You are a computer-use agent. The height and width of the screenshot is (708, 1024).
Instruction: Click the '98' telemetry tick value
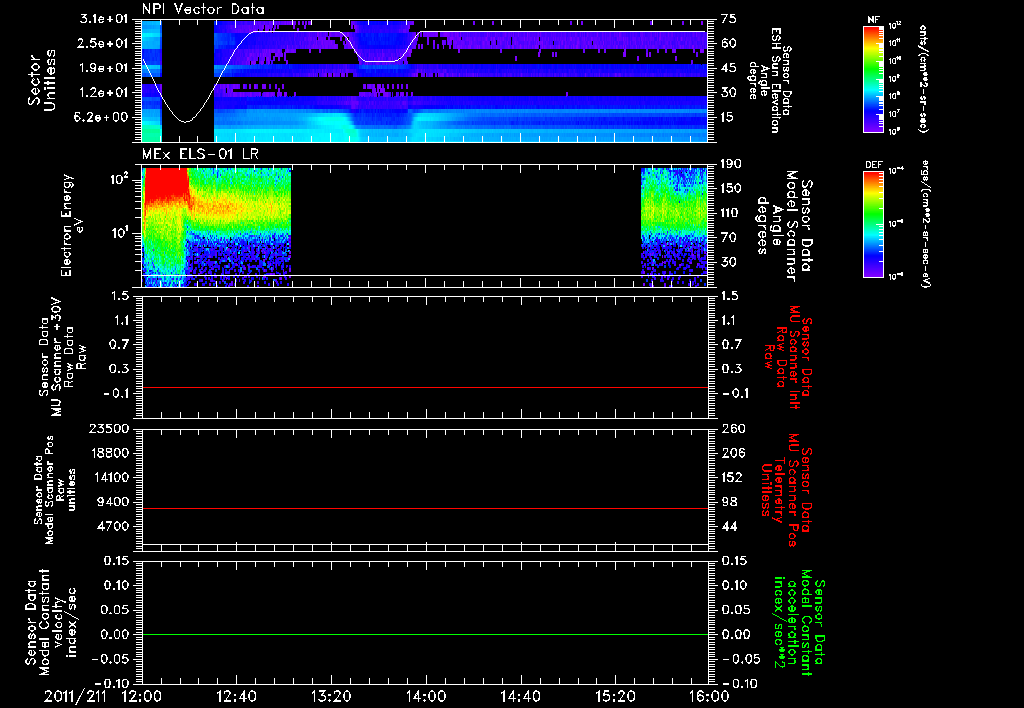point(729,502)
